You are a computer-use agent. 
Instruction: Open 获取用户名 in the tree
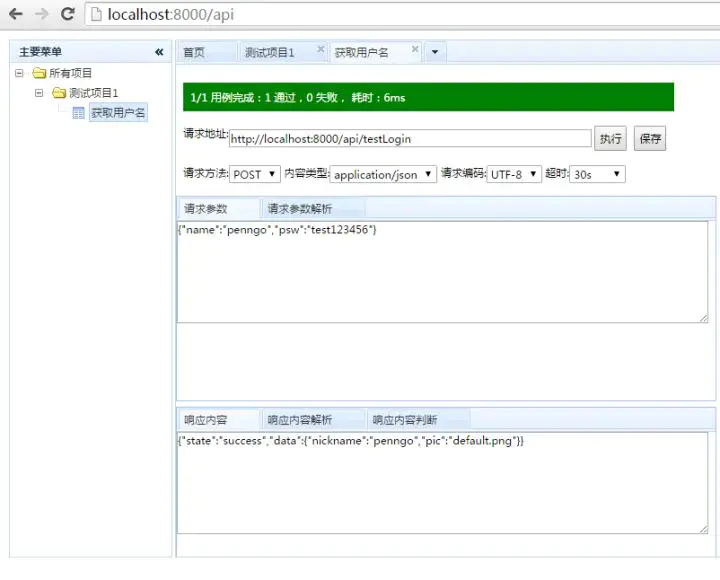(118, 113)
